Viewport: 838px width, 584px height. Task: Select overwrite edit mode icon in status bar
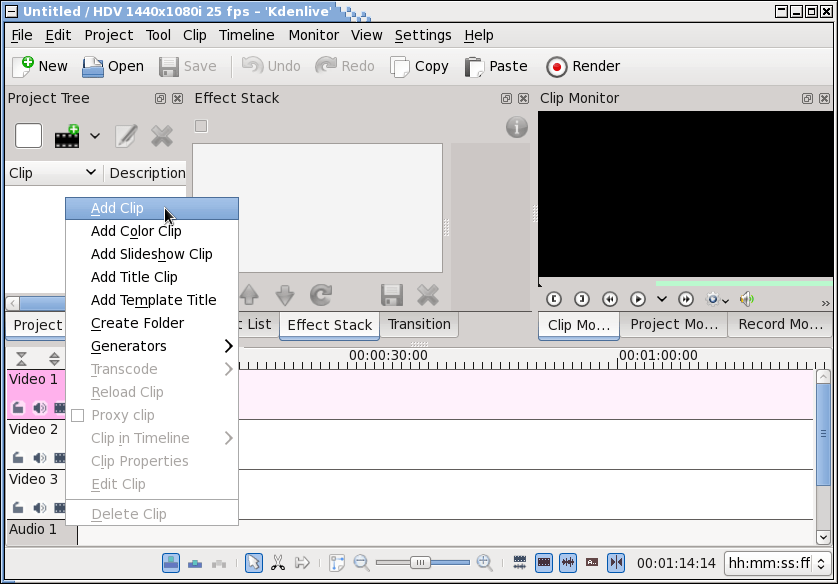[x=195, y=563]
